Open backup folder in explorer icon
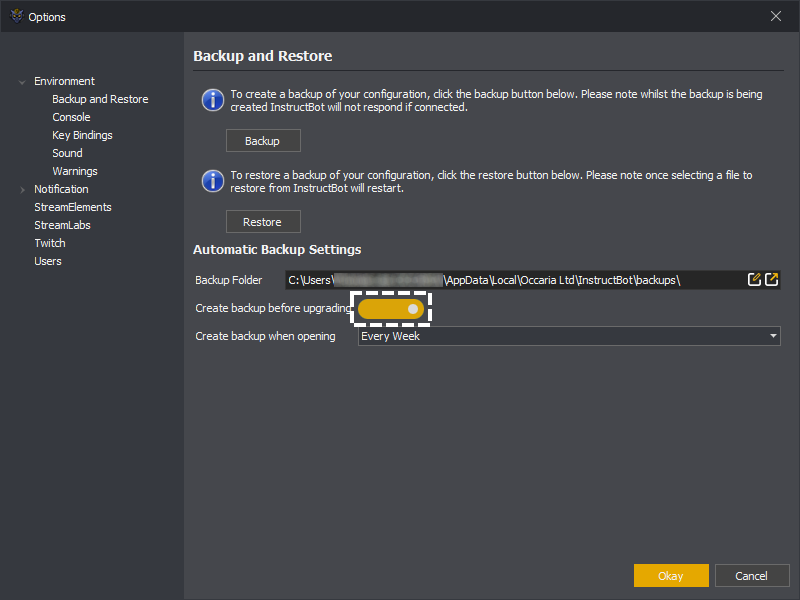Viewport: 800px width, 600px height. [x=771, y=280]
